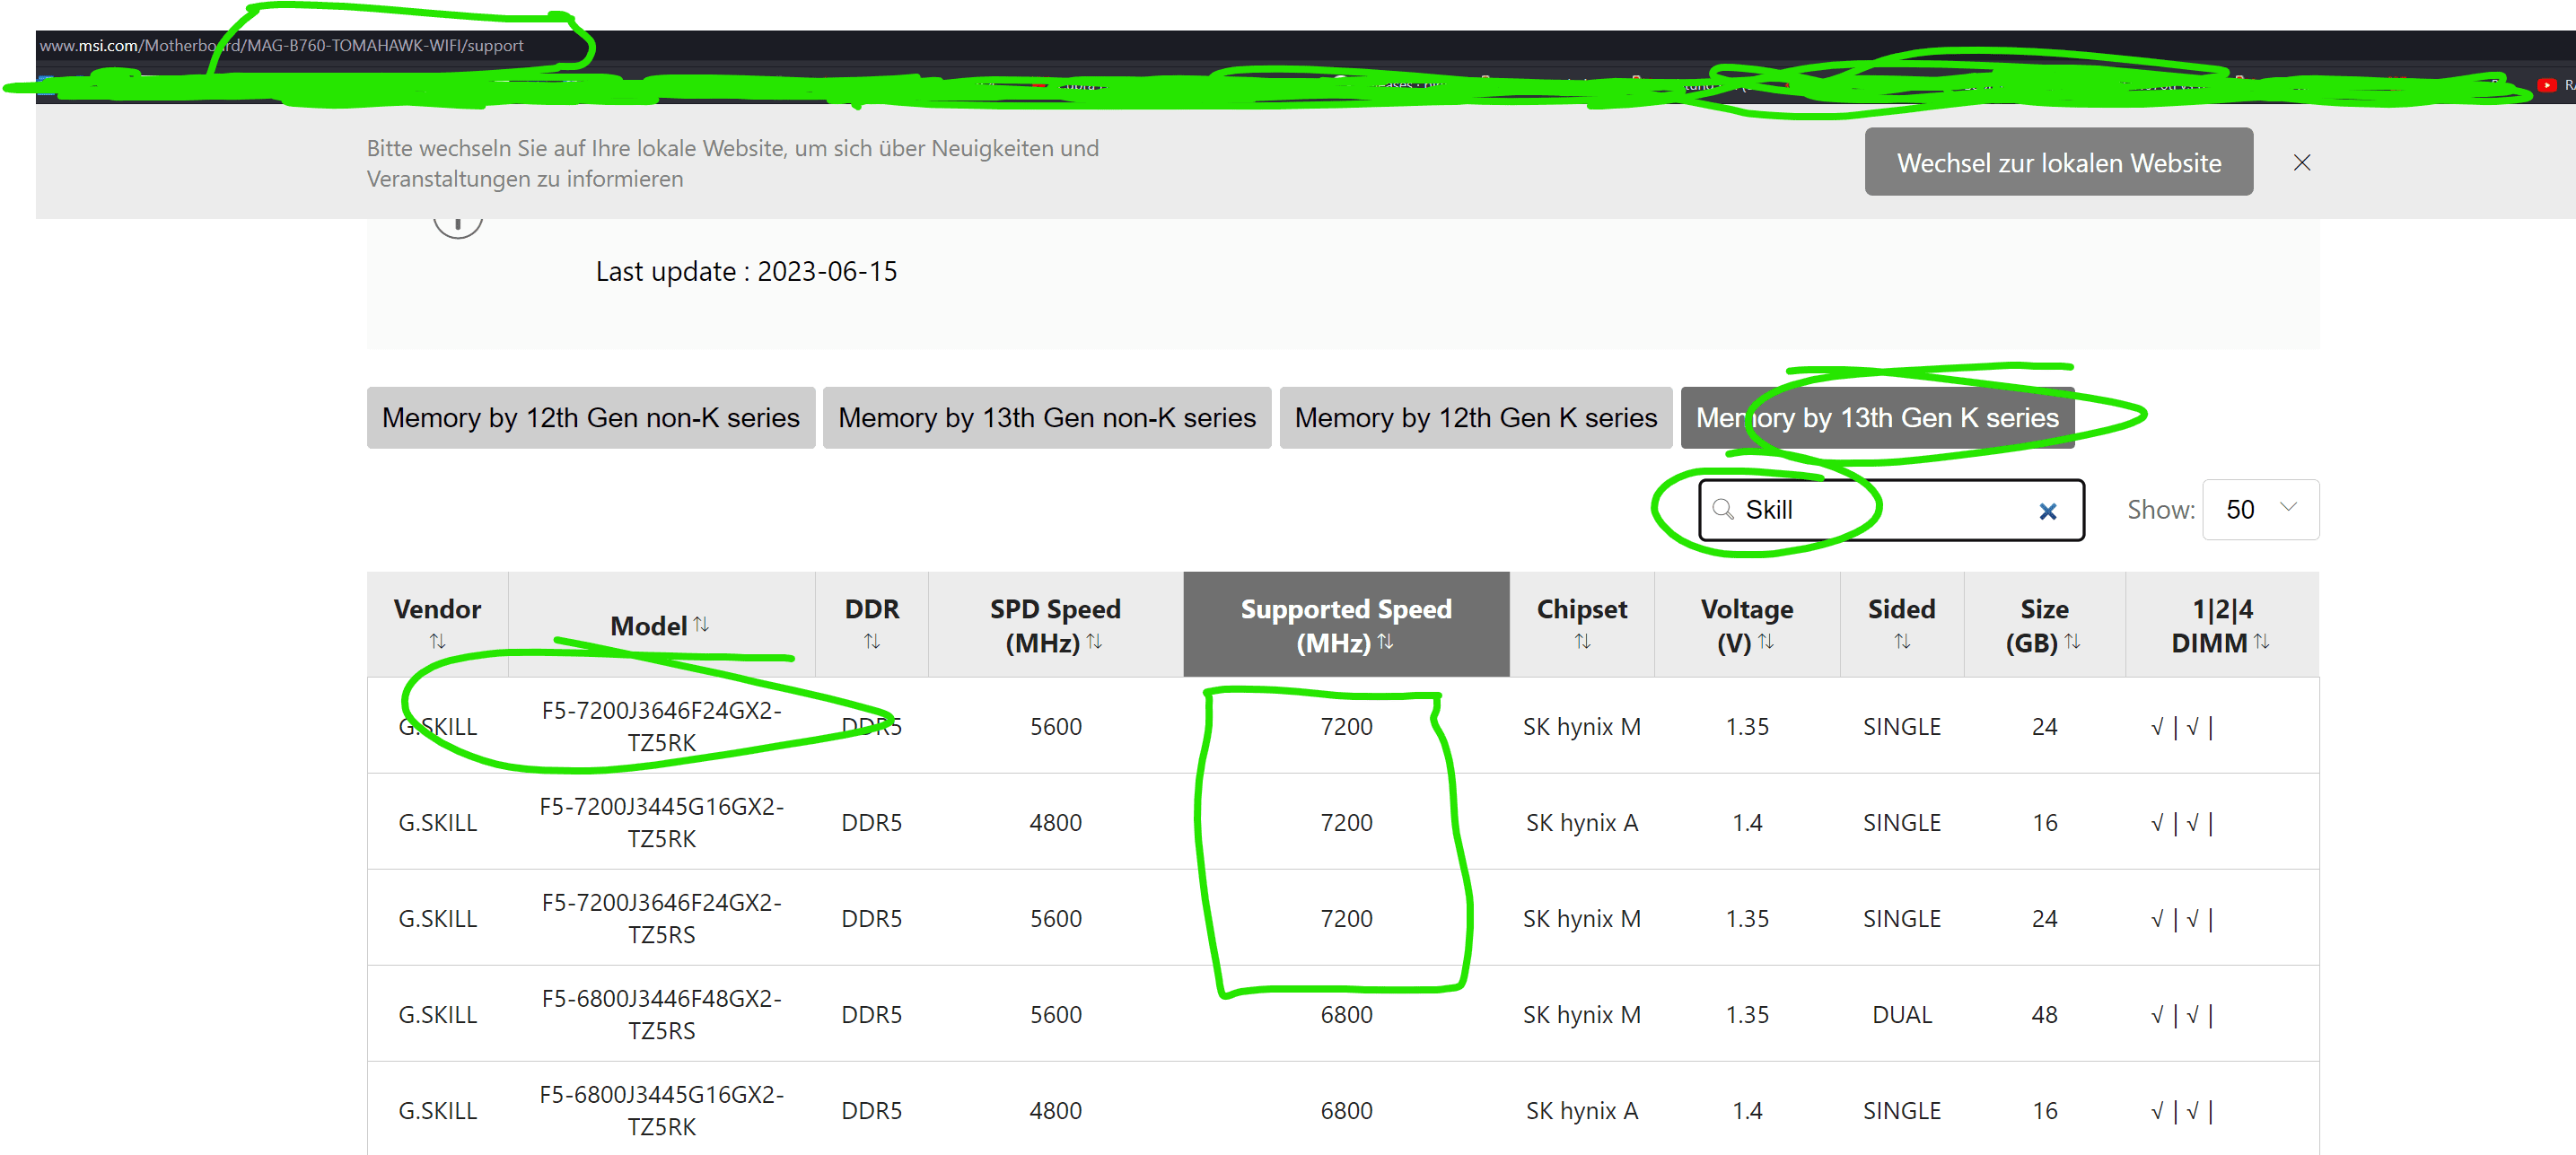The height and width of the screenshot is (1155, 2576).
Task: Sort by Size (GB)
Action: click(2072, 641)
